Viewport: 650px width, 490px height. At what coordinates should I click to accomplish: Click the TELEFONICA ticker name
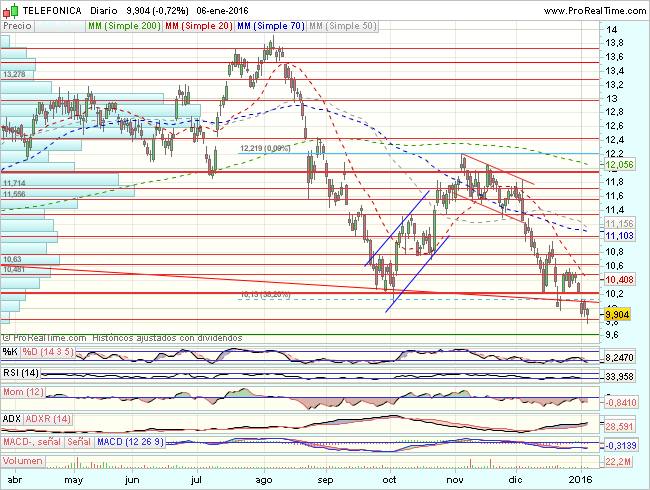click(52, 11)
